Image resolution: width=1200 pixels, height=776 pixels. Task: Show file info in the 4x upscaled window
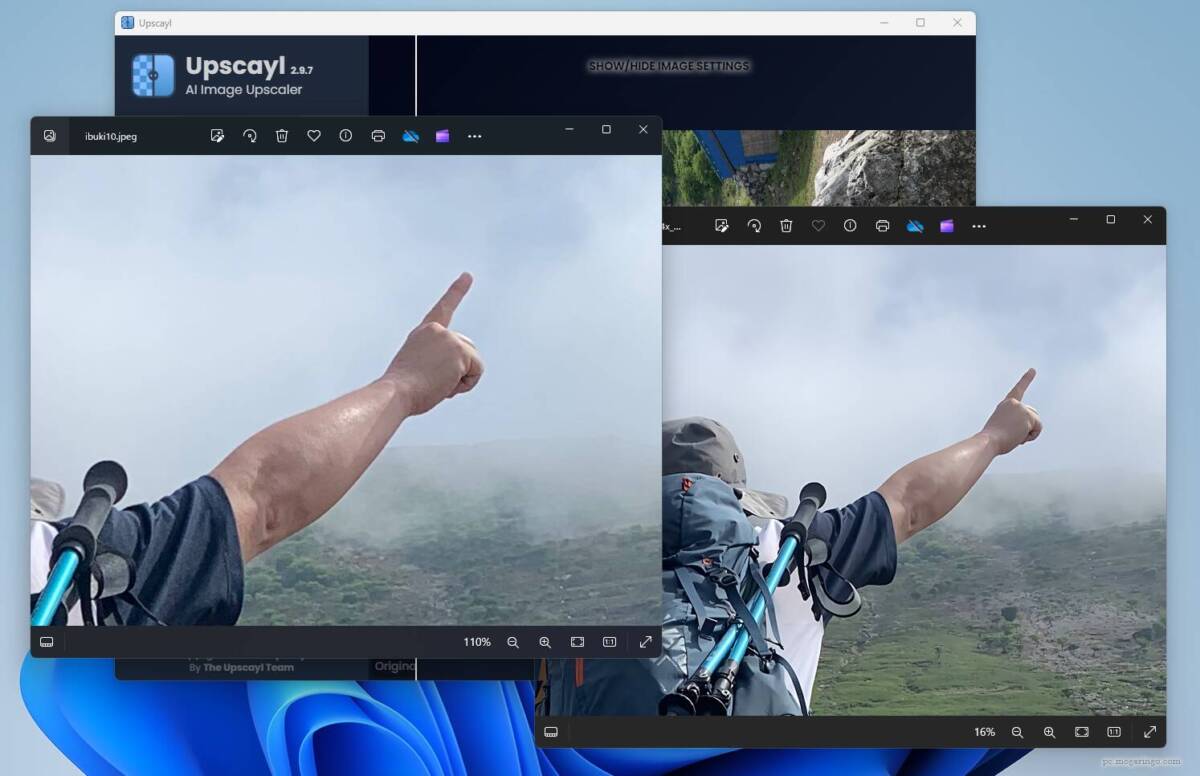850,226
